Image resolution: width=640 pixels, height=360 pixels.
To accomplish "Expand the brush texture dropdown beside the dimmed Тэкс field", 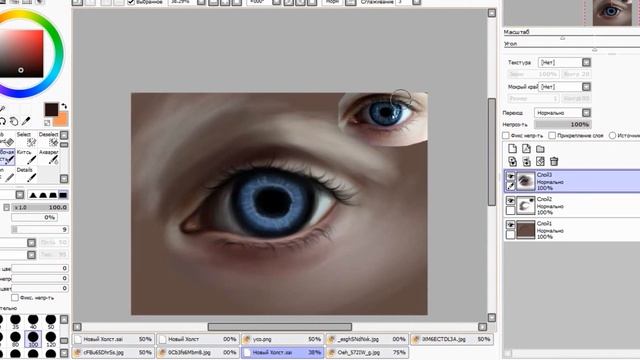I will point(31,255).
